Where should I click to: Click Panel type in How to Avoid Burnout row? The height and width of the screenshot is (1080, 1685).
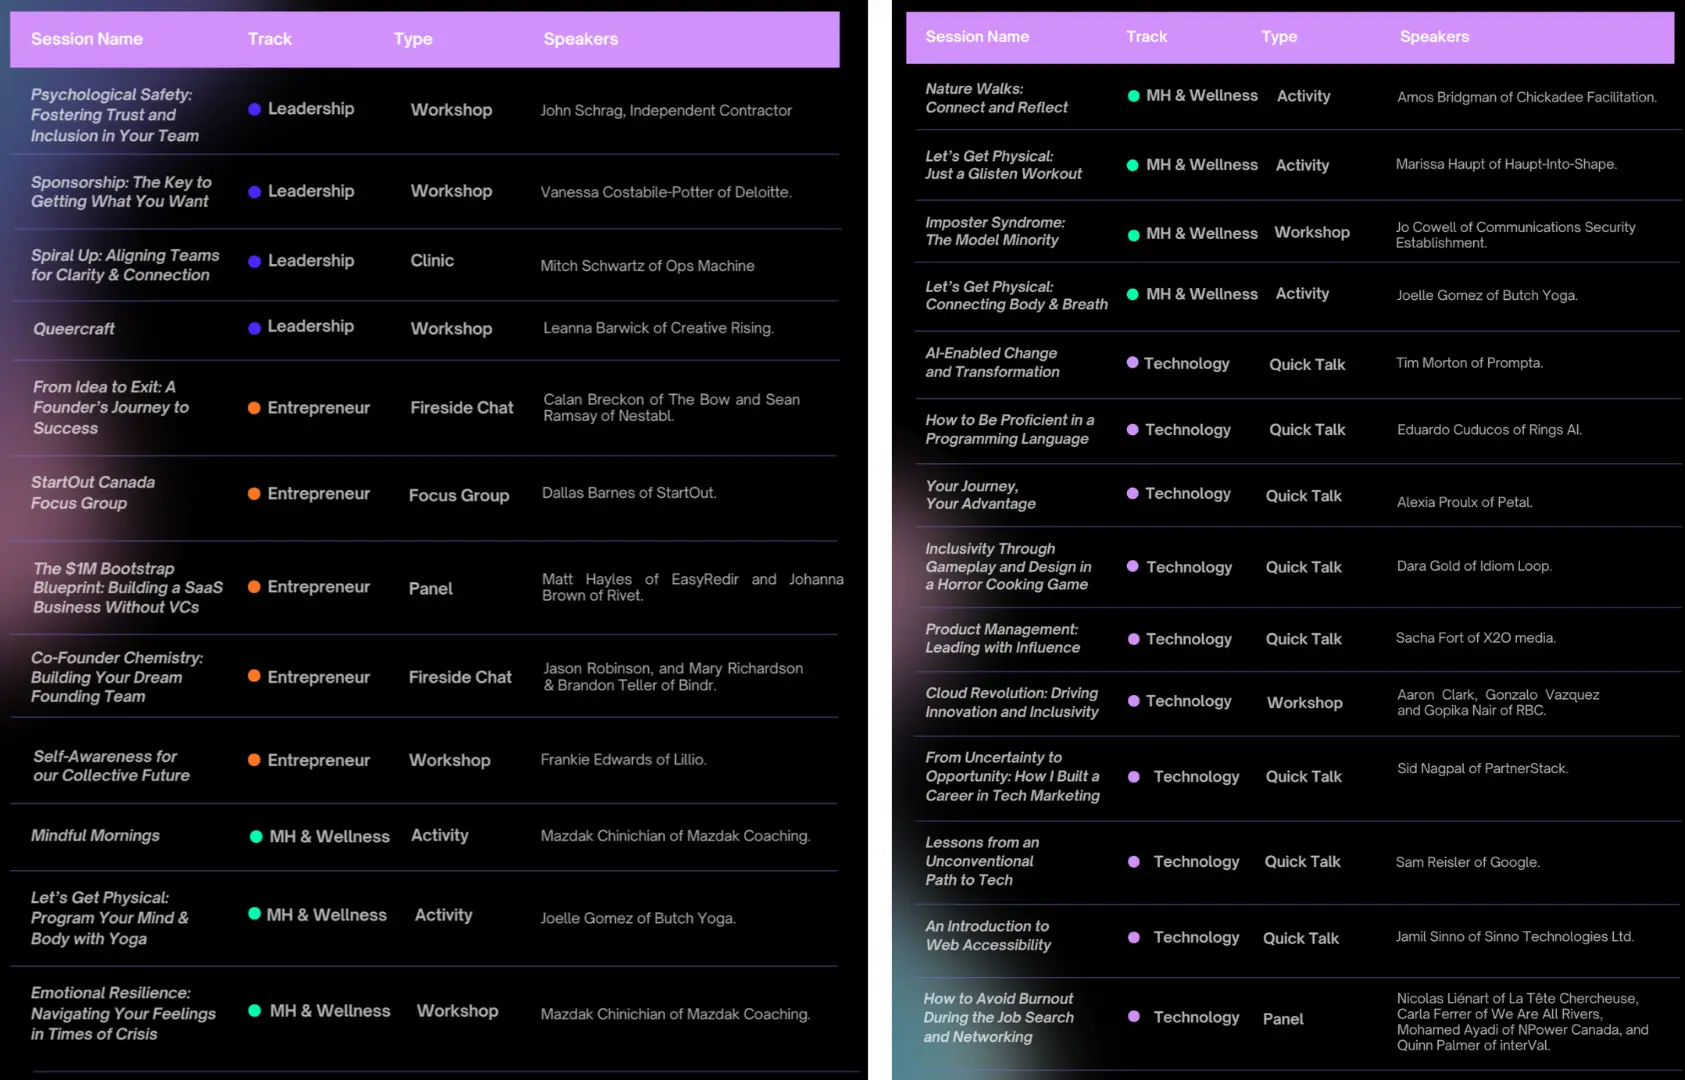(x=1282, y=1019)
